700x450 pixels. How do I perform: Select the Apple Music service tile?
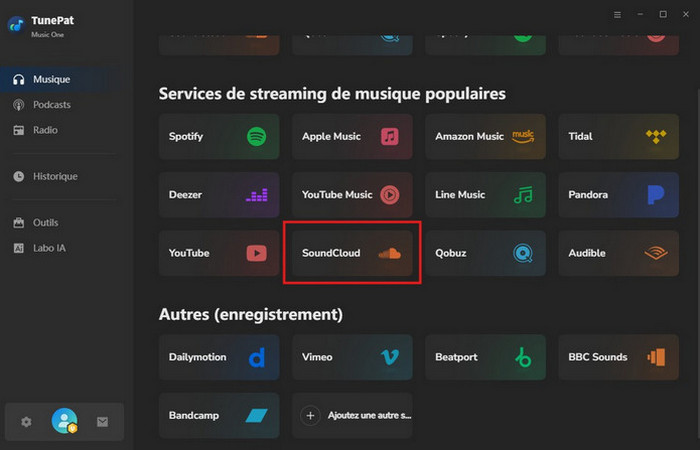pyautogui.click(x=352, y=136)
